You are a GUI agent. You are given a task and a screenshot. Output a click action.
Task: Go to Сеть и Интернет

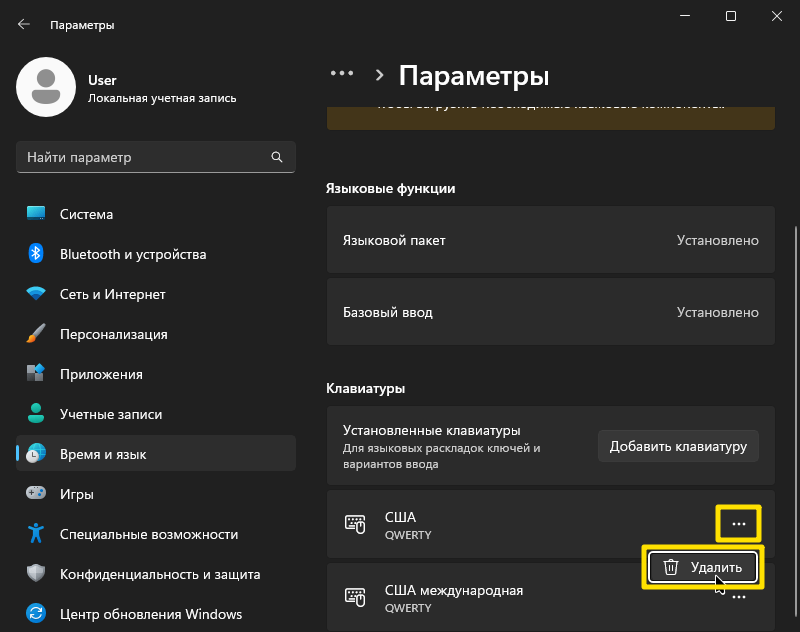click(x=112, y=294)
